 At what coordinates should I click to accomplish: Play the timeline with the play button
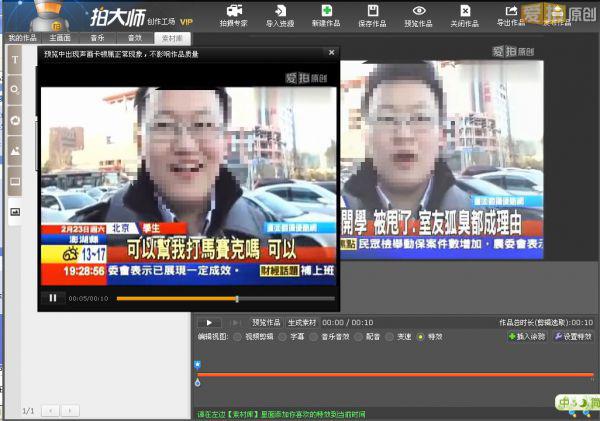(x=209, y=323)
